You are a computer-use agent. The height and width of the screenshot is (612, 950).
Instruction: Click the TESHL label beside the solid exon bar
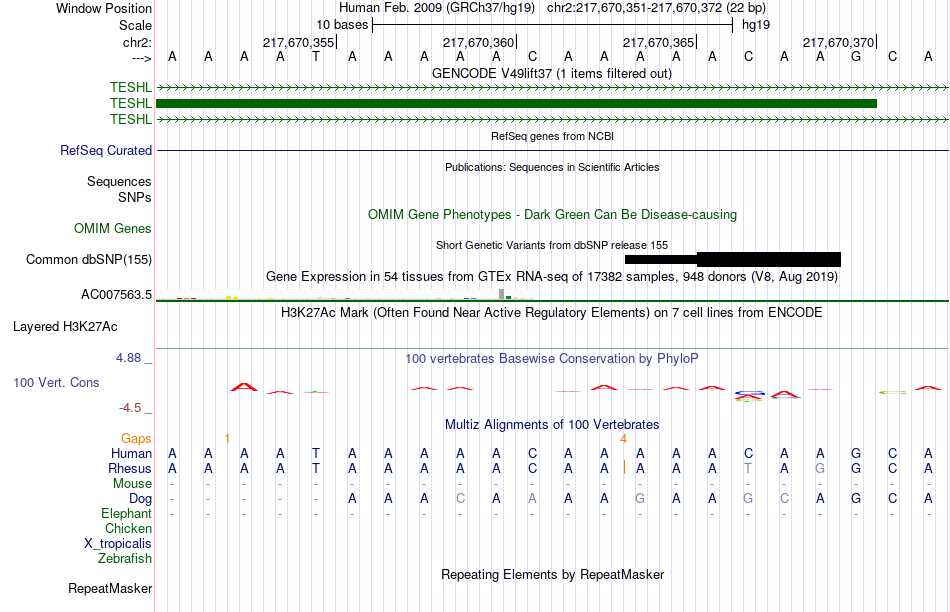(x=130, y=104)
